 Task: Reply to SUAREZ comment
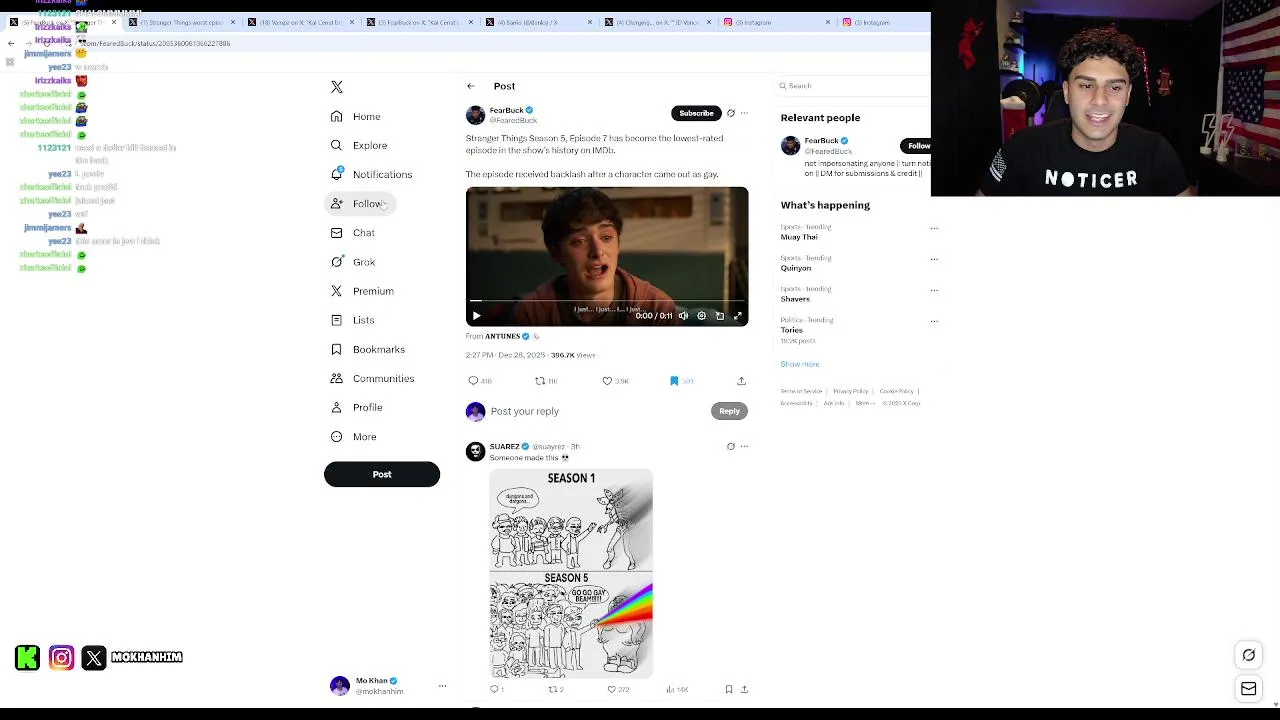pyautogui.click(x=496, y=689)
